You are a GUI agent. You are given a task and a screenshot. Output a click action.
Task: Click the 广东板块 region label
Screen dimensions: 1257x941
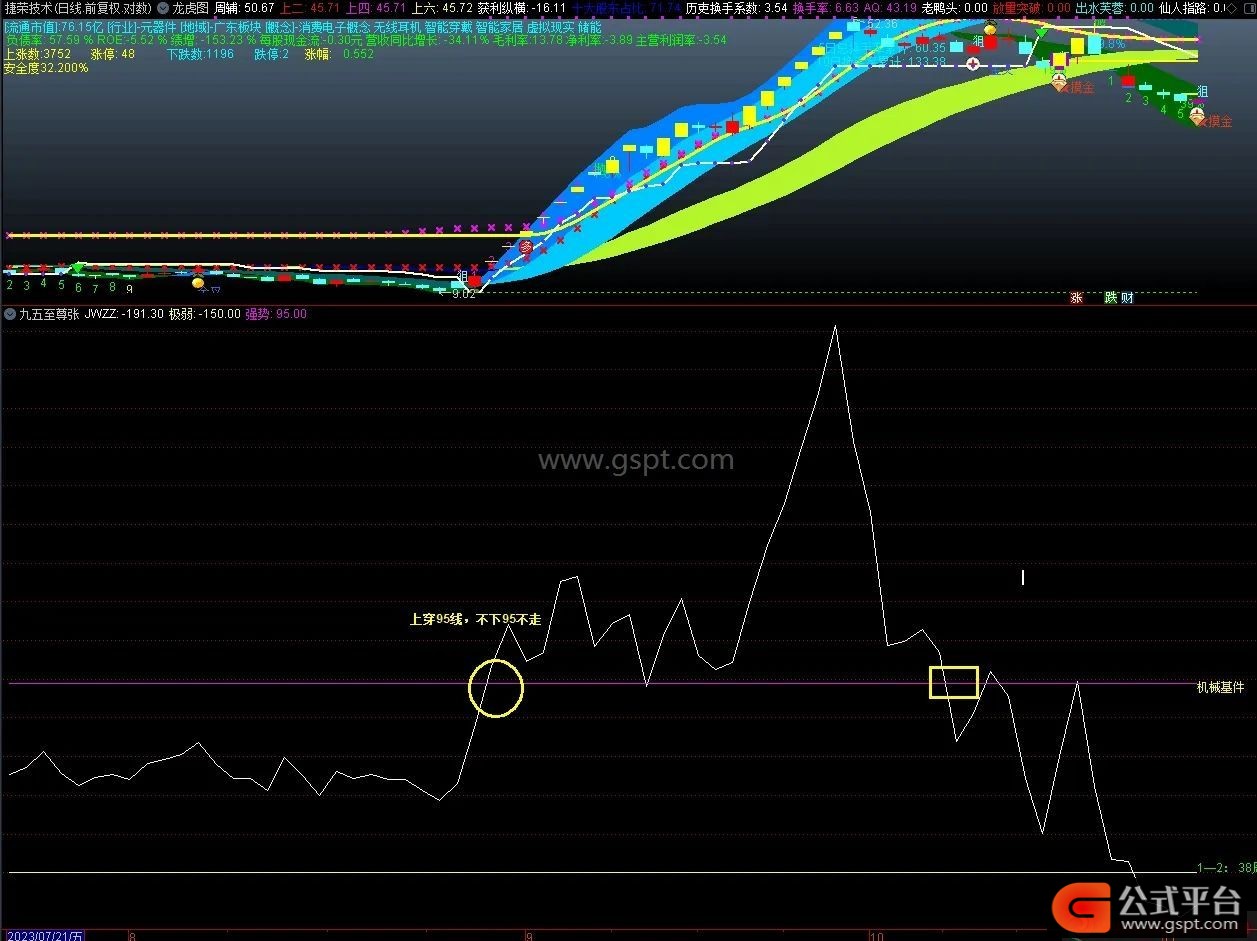[237, 26]
